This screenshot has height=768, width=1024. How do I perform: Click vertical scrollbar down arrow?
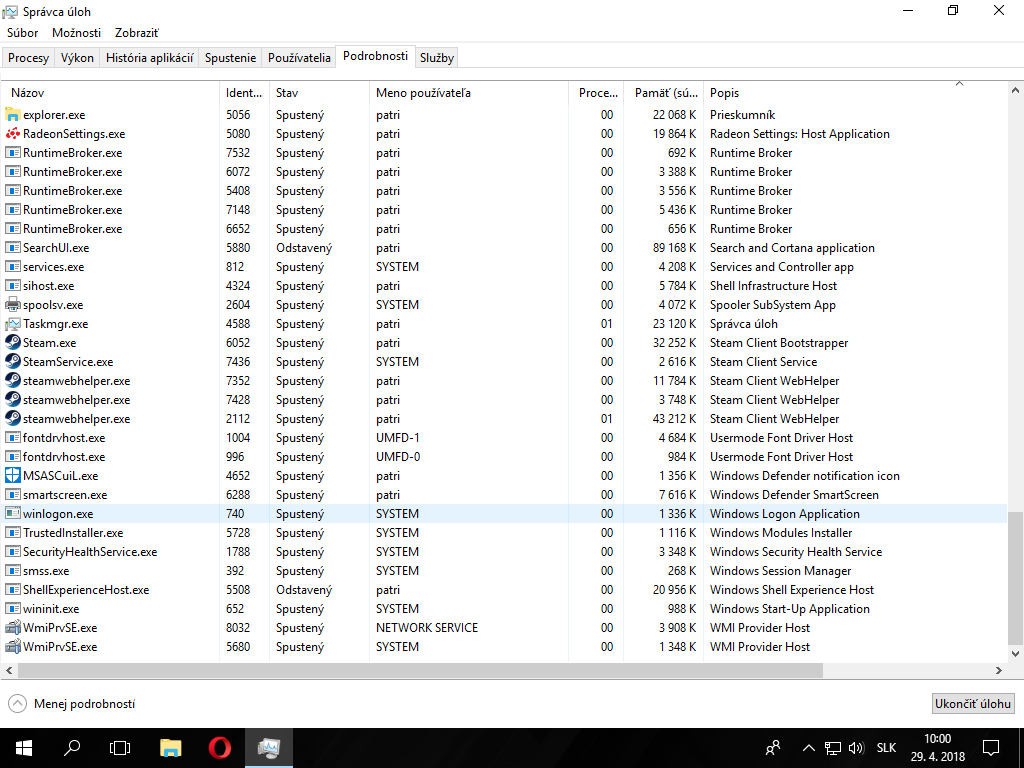pos(1015,653)
